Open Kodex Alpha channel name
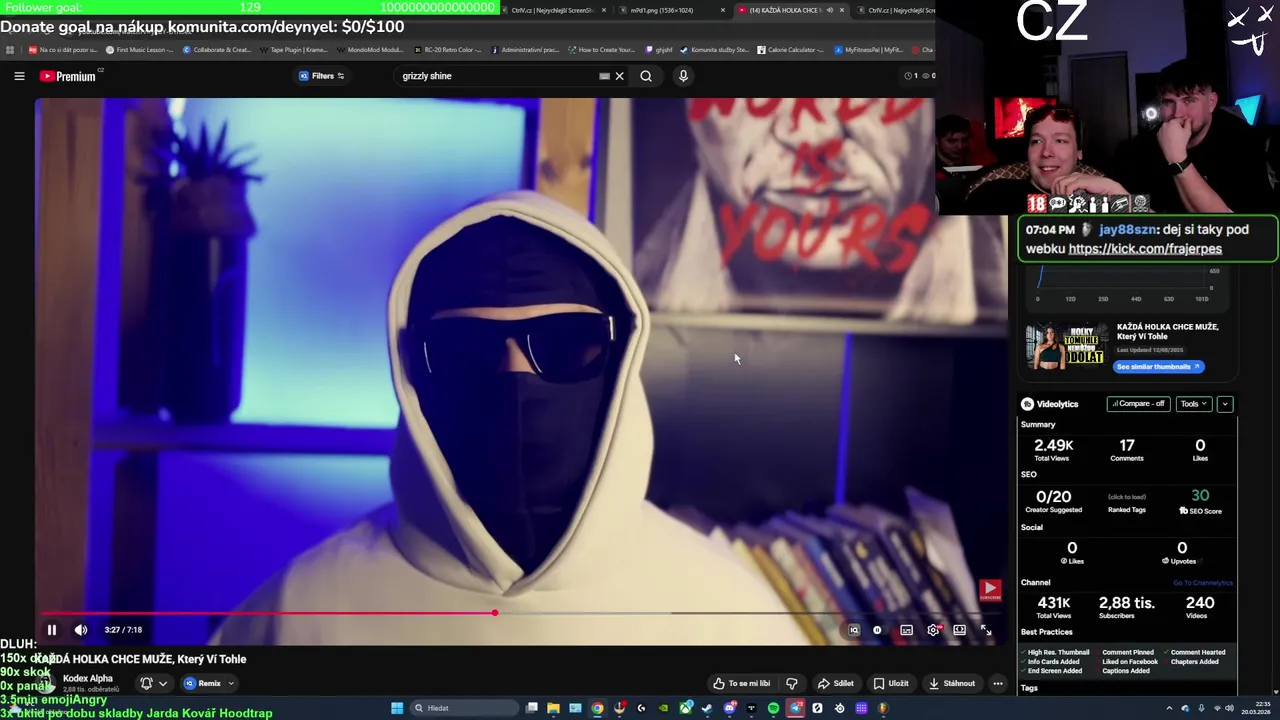The width and height of the screenshot is (1280, 720). (88, 678)
